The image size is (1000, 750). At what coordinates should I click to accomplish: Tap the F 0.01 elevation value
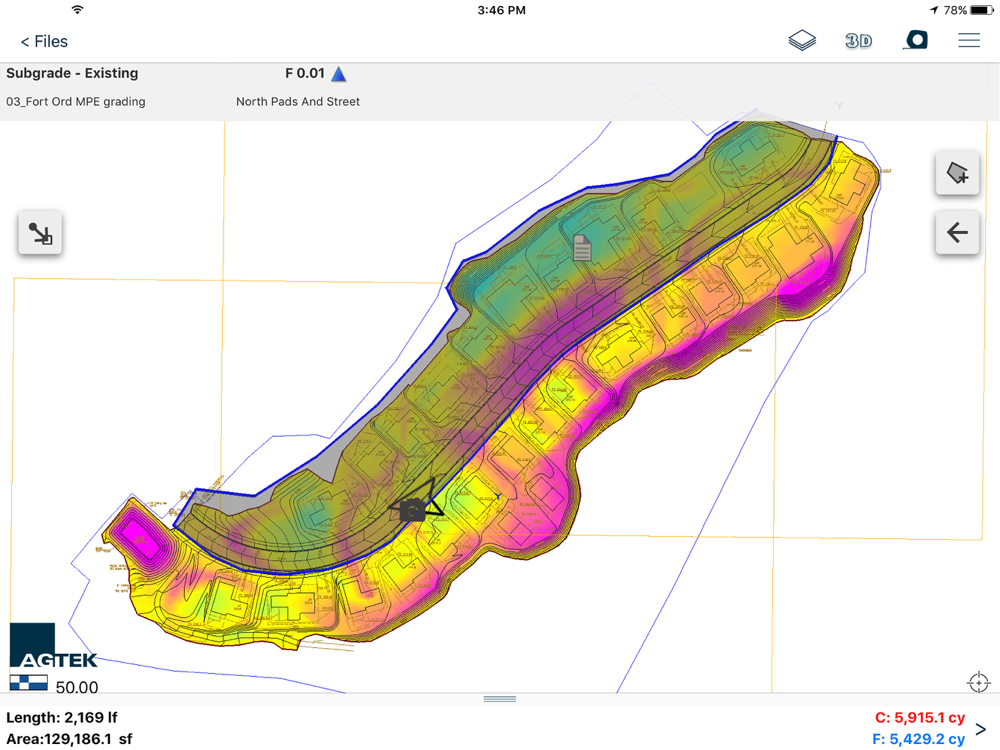(x=305, y=73)
